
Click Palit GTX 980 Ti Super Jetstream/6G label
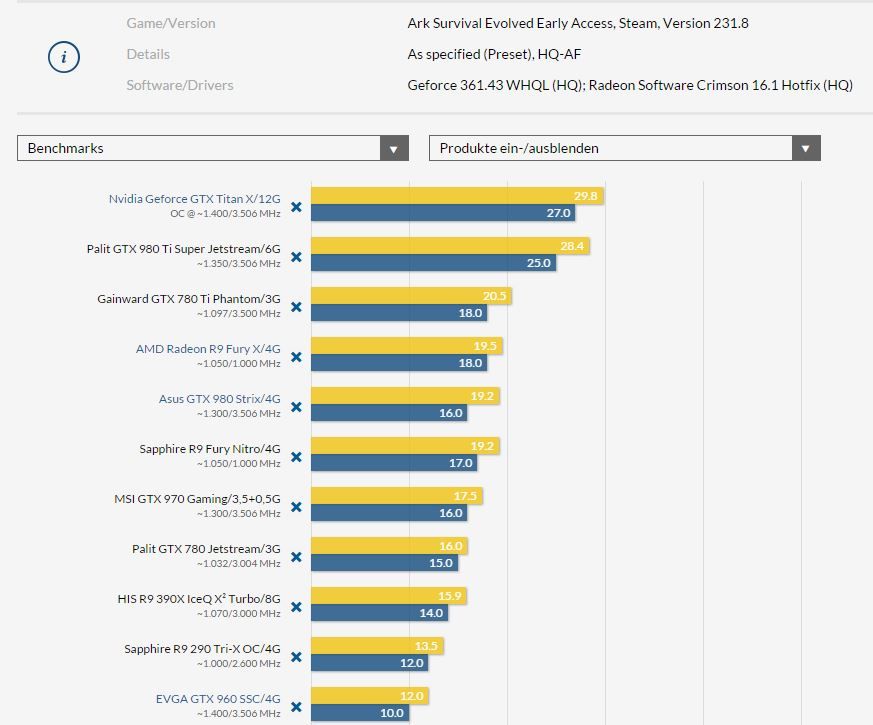click(x=183, y=249)
